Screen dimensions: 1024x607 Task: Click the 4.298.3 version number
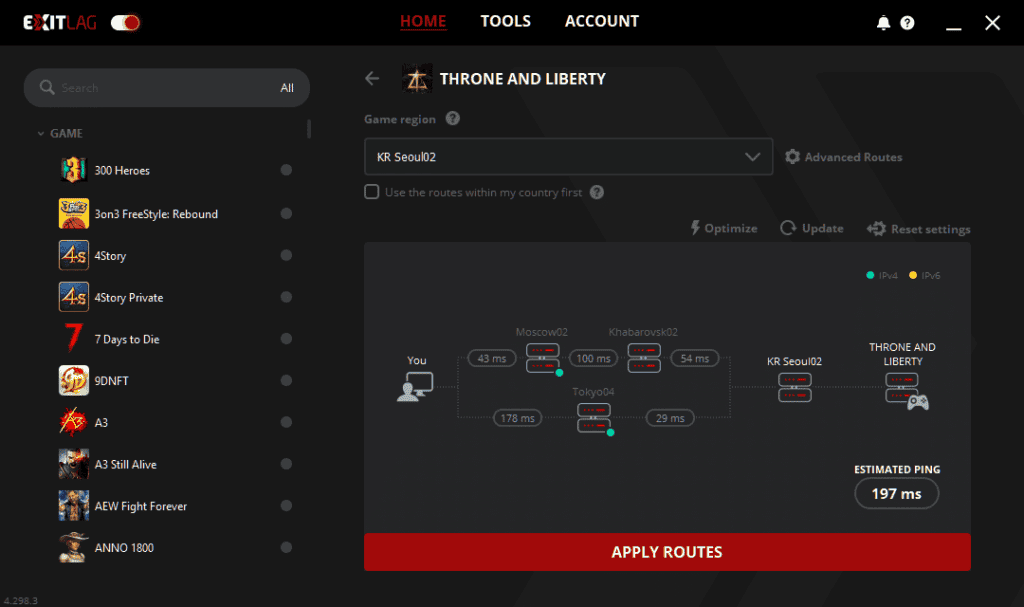tap(21, 600)
